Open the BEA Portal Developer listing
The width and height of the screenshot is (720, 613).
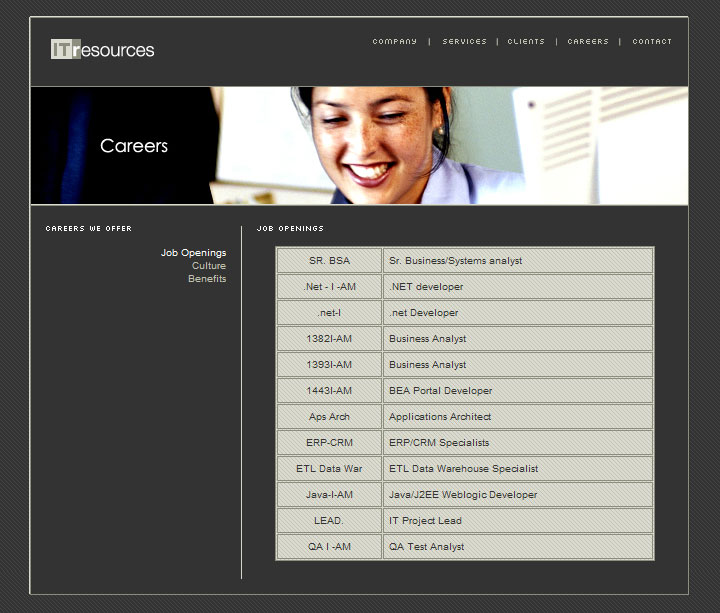click(x=440, y=391)
